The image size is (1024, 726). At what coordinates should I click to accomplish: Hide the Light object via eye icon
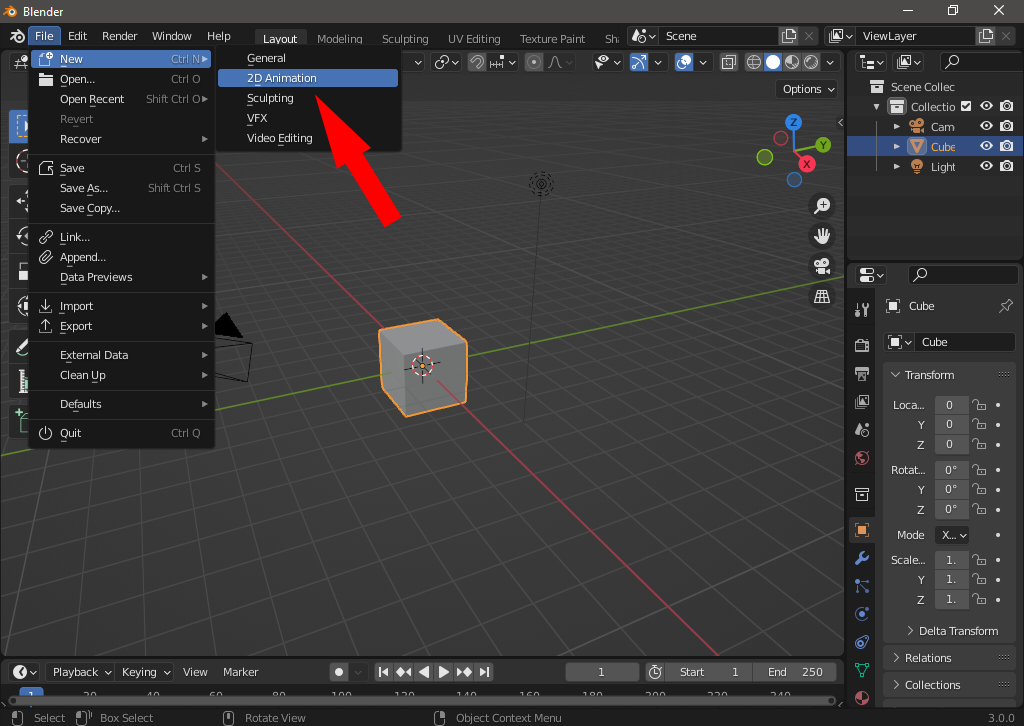(986, 167)
